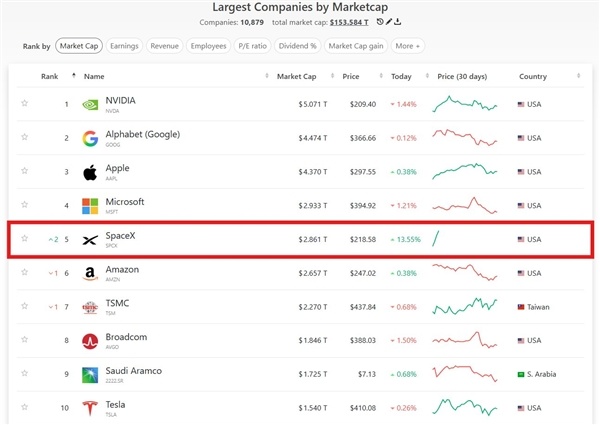Click the Price (30 days) column header
The height and width of the screenshot is (425, 600).
(462, 77)
